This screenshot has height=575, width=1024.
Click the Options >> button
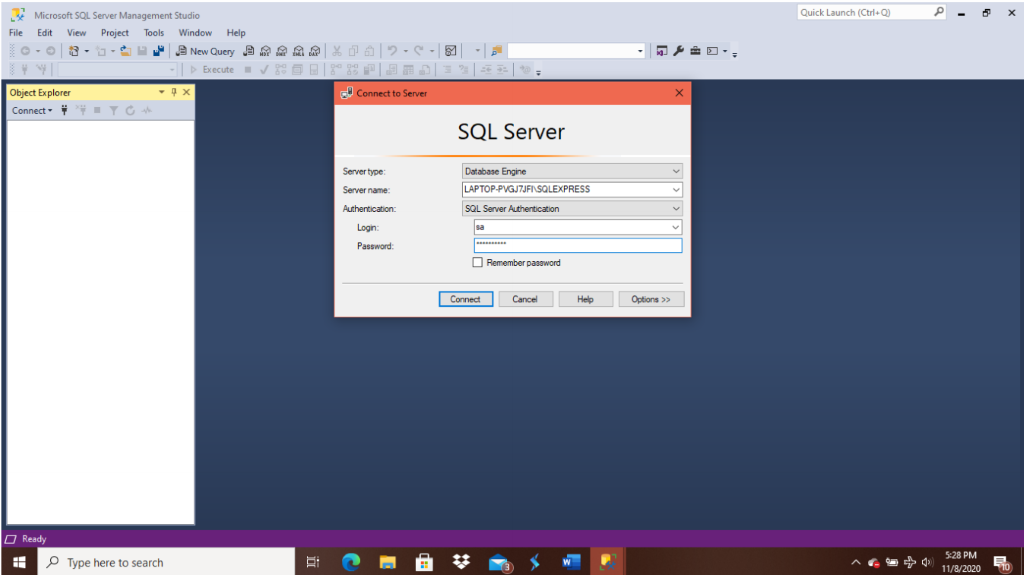coord(651,299)
